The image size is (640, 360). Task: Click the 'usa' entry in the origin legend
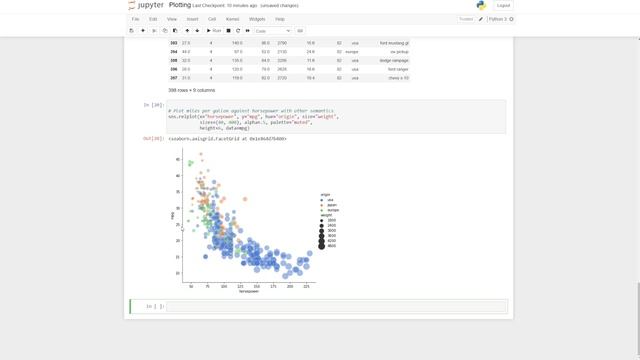(330, 200)
